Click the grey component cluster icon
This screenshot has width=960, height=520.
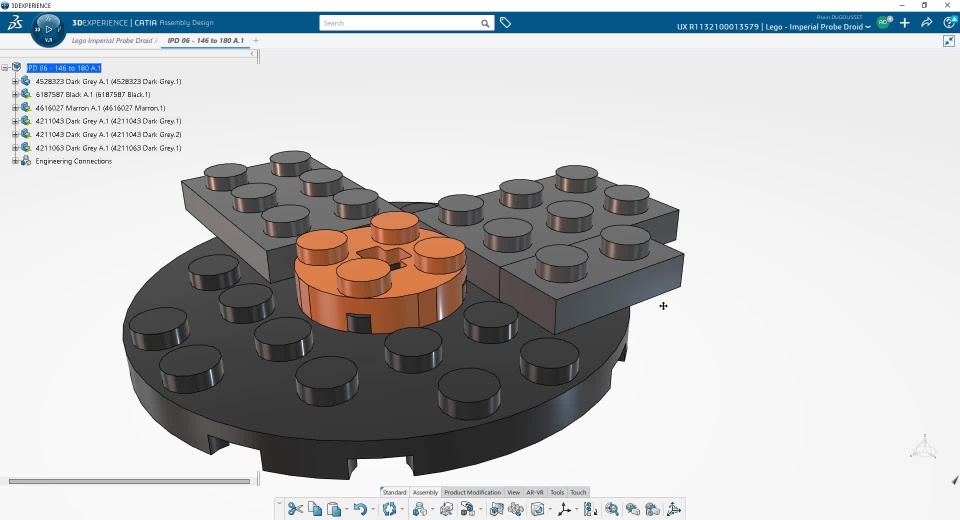point(516,509)
